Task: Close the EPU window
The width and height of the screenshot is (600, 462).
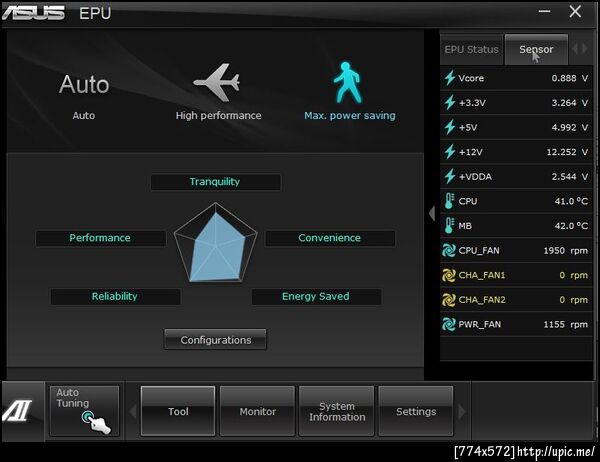Action: tap(575, 11)
